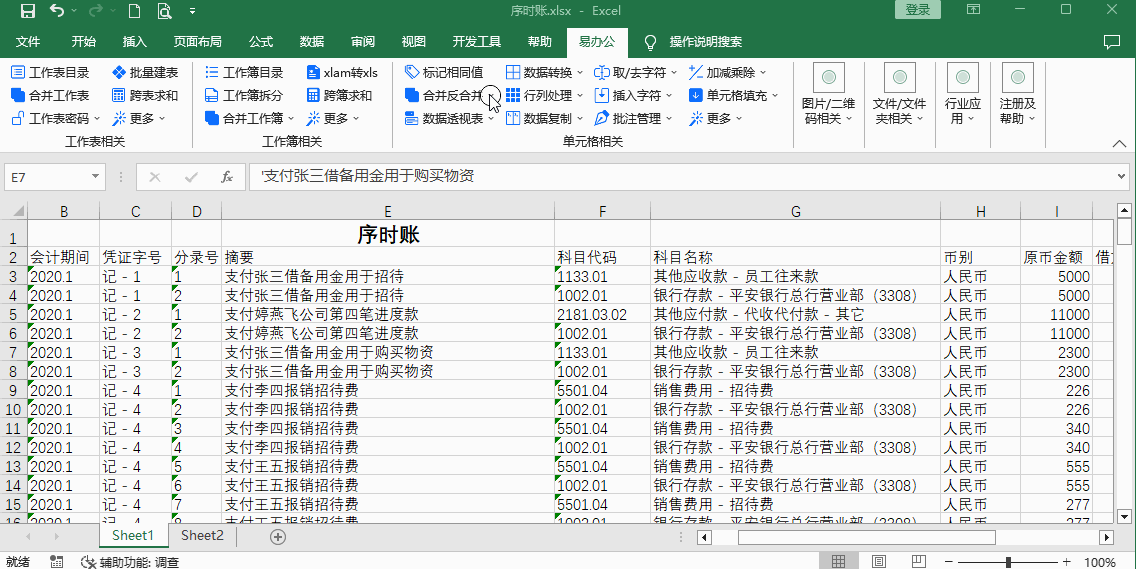Image resolution: width=1136 pixels, height=569 pixels.
Task: Expand 行列处理 dropdown
Action: [x=580, y=96]
